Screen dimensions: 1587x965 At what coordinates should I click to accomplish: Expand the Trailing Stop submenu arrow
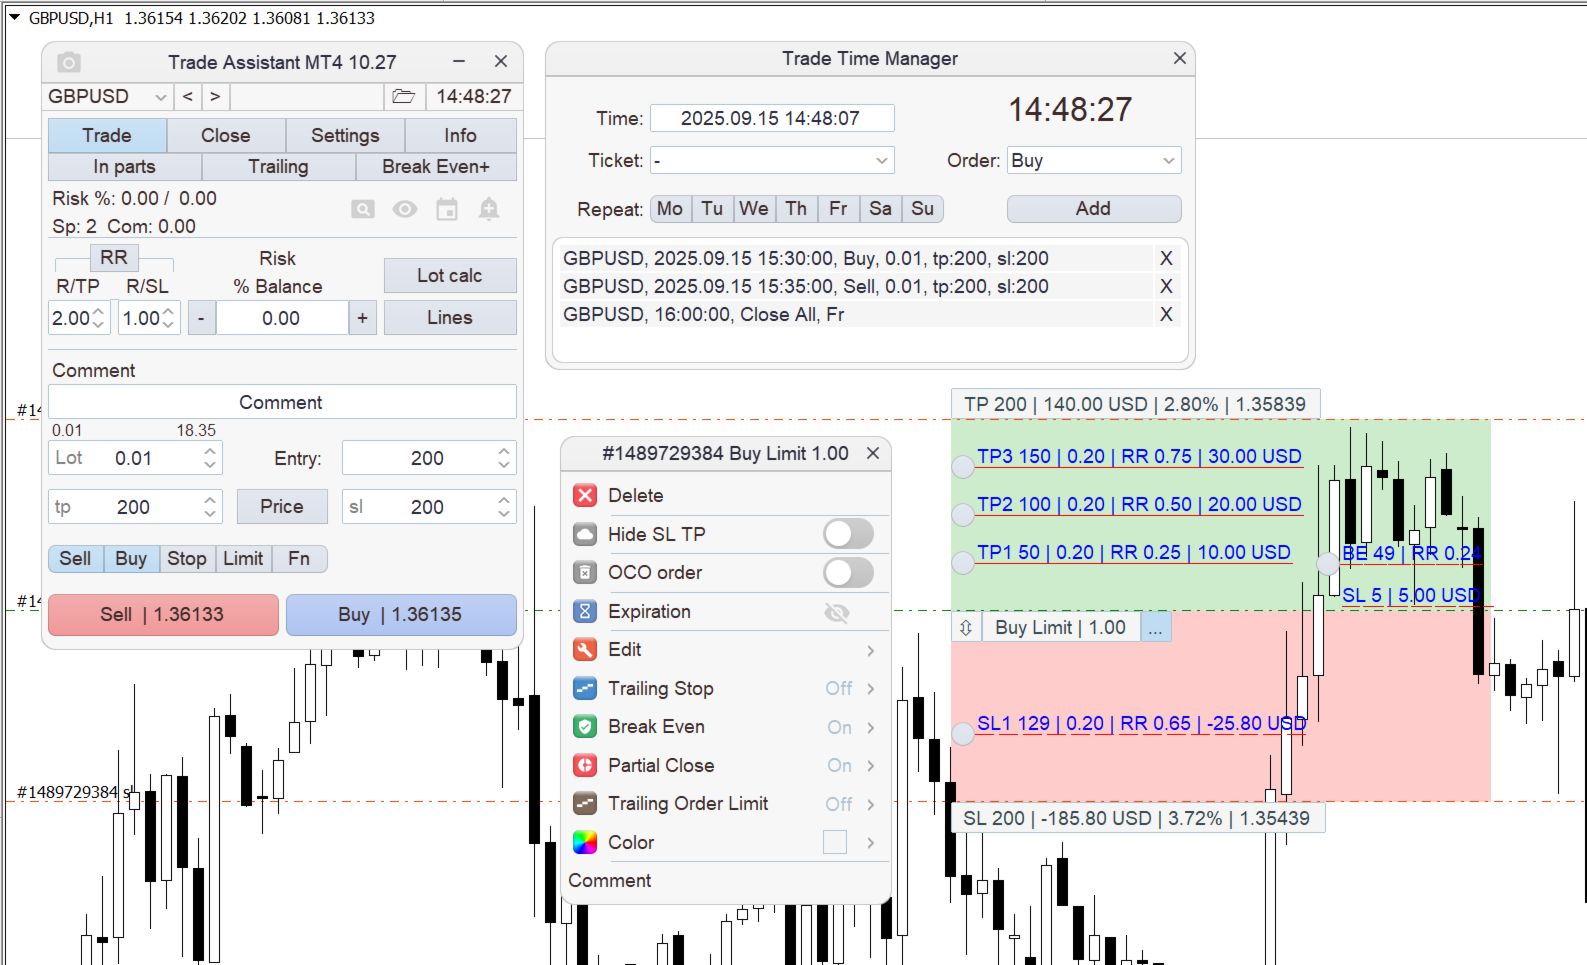click(871, 689)
